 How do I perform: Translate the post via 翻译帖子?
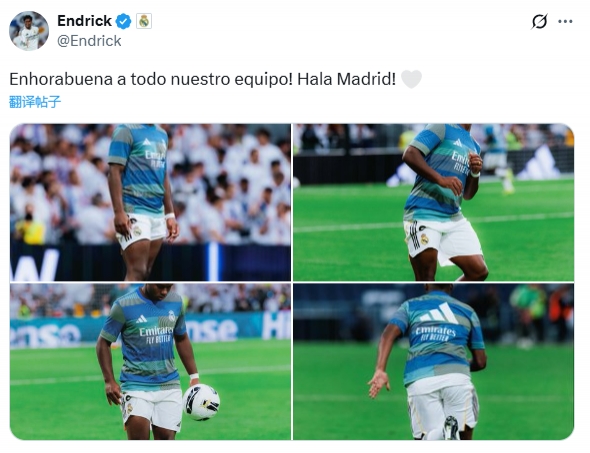point(35,102)
